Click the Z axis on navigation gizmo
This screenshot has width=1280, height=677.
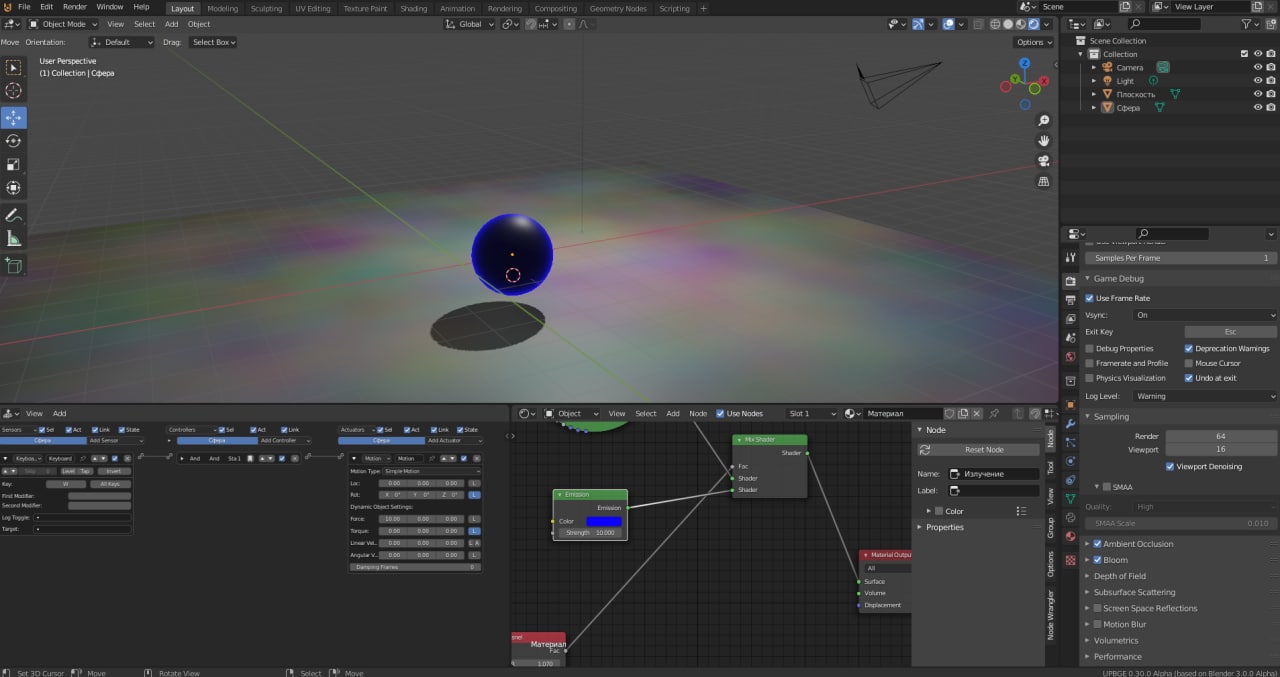click(x=1025, y=63)
